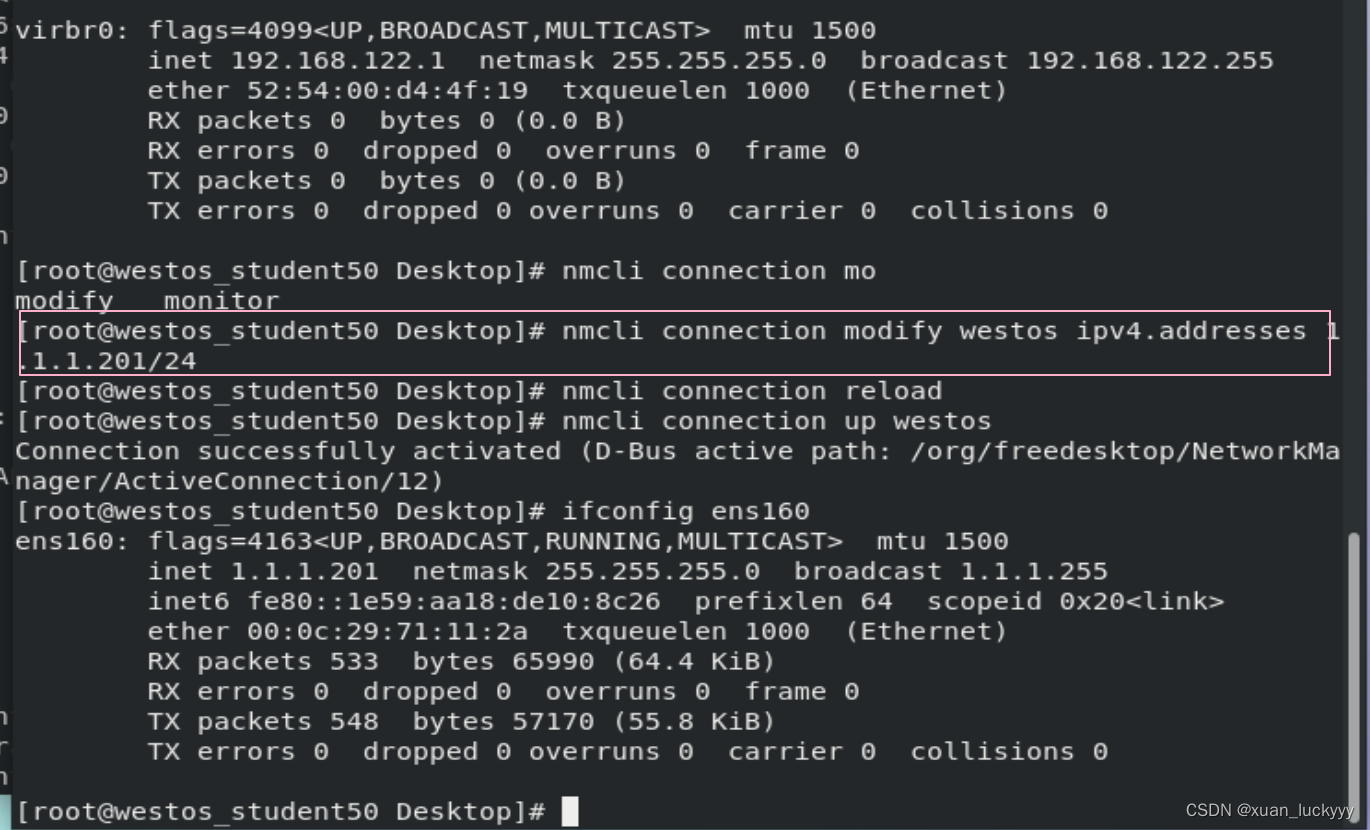Select the "monitor" autocomplete suggestion

(x=221, y=301)
